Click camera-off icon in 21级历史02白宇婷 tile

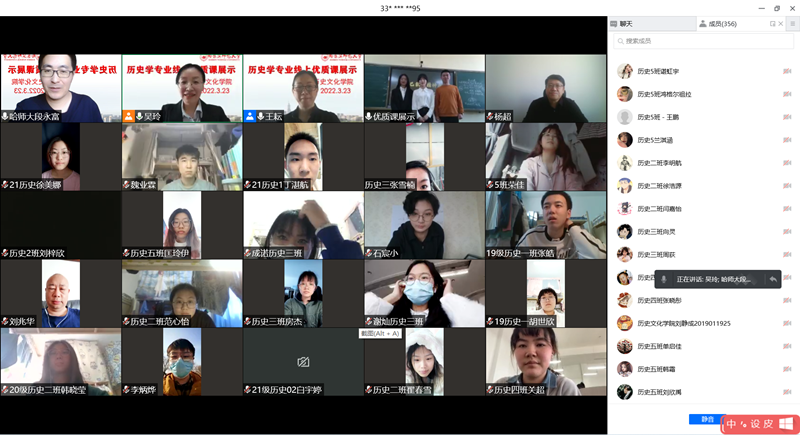coord(303,361)
